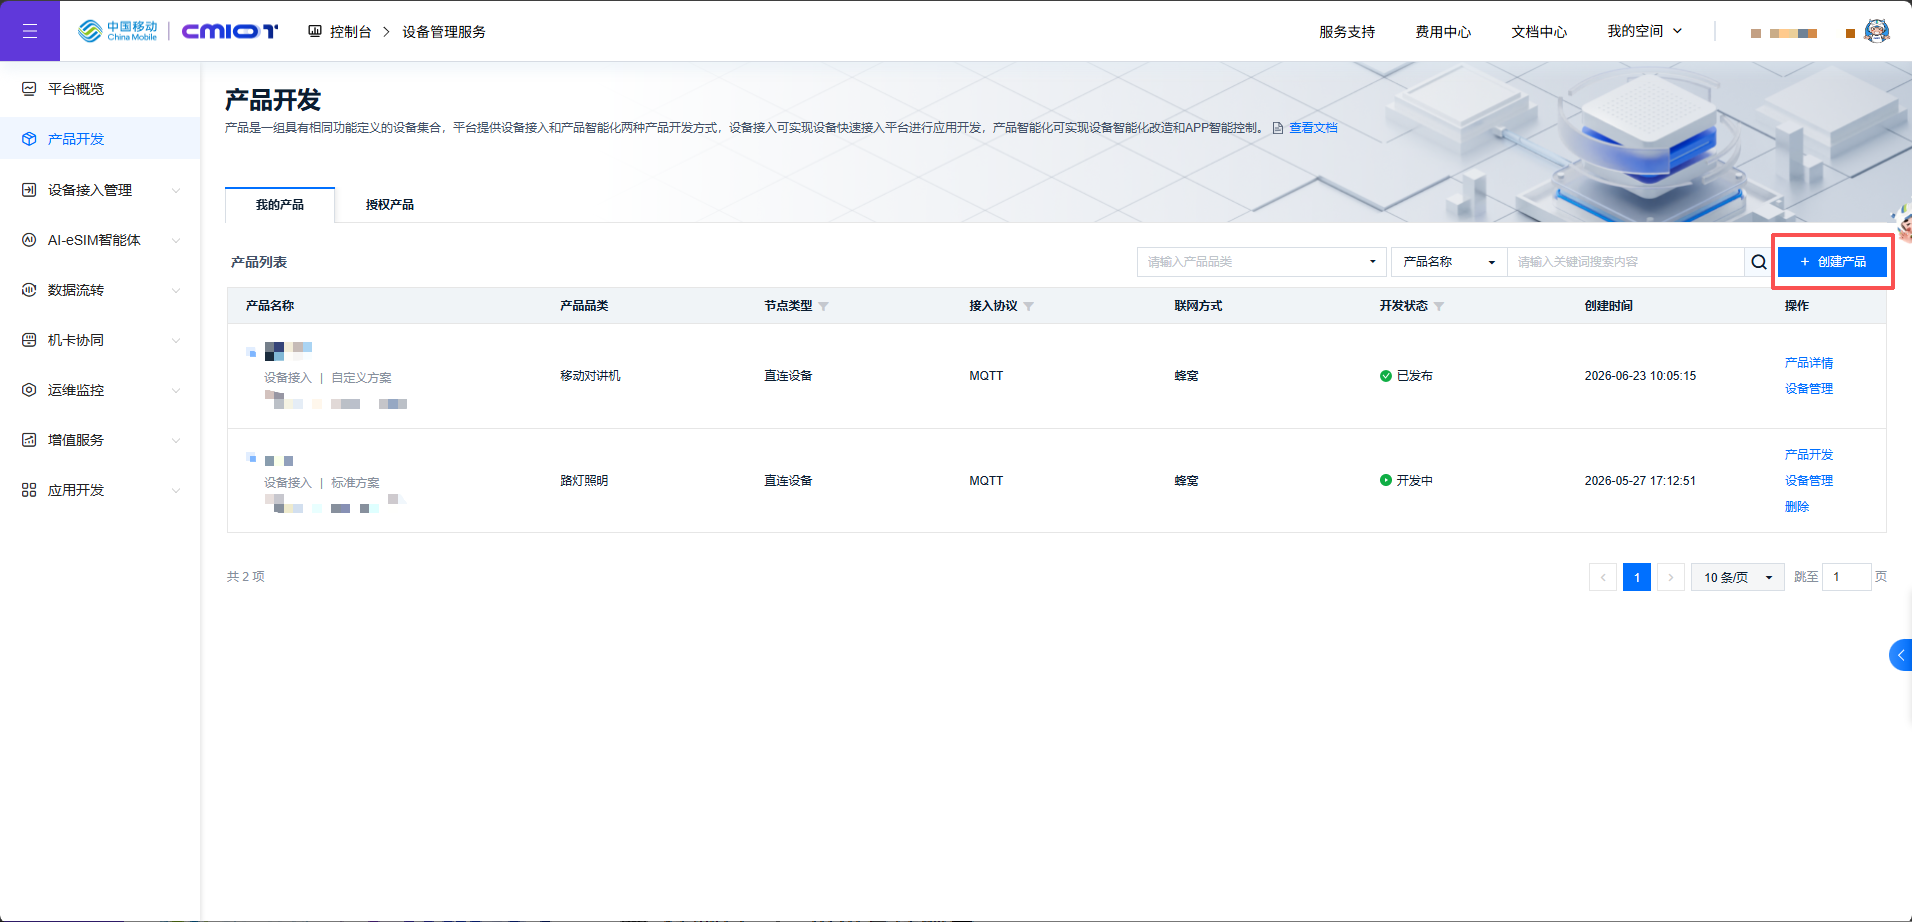
Task: Click the 增值服务 sidebar icon
Action: point(29,440)
